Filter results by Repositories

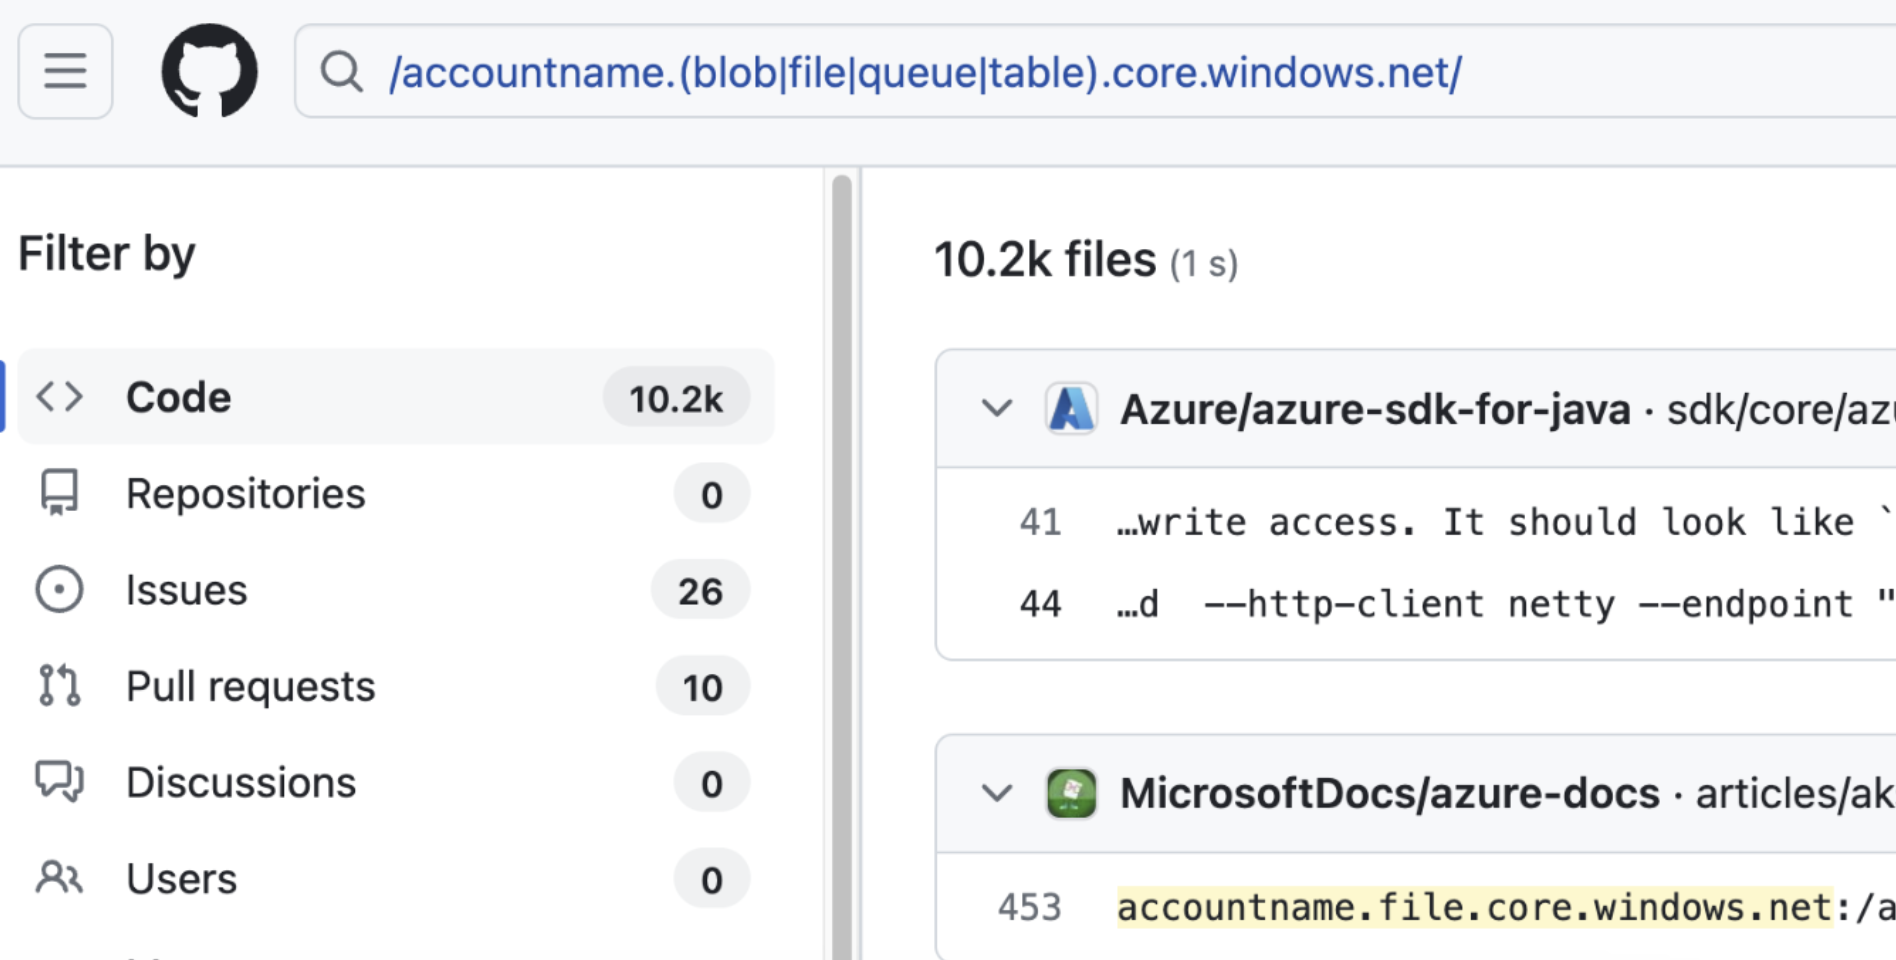[245, 494]
